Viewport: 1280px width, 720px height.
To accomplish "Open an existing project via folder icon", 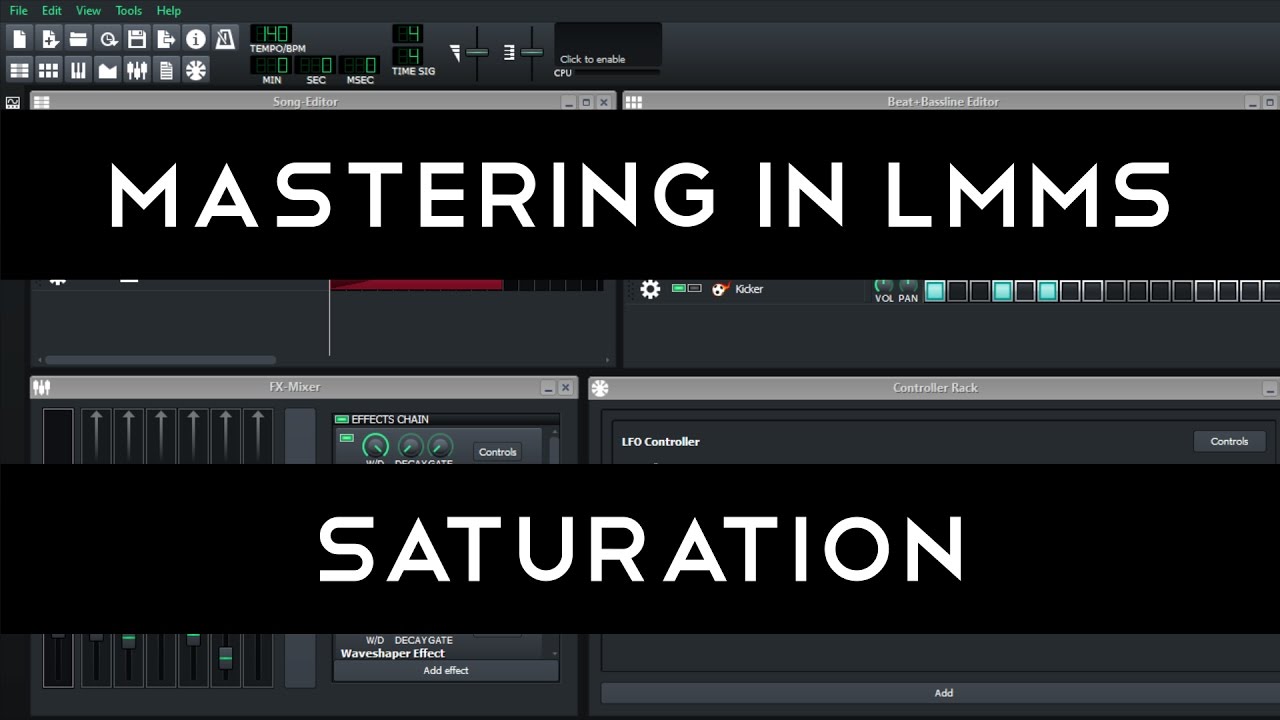I will point(79,39).
